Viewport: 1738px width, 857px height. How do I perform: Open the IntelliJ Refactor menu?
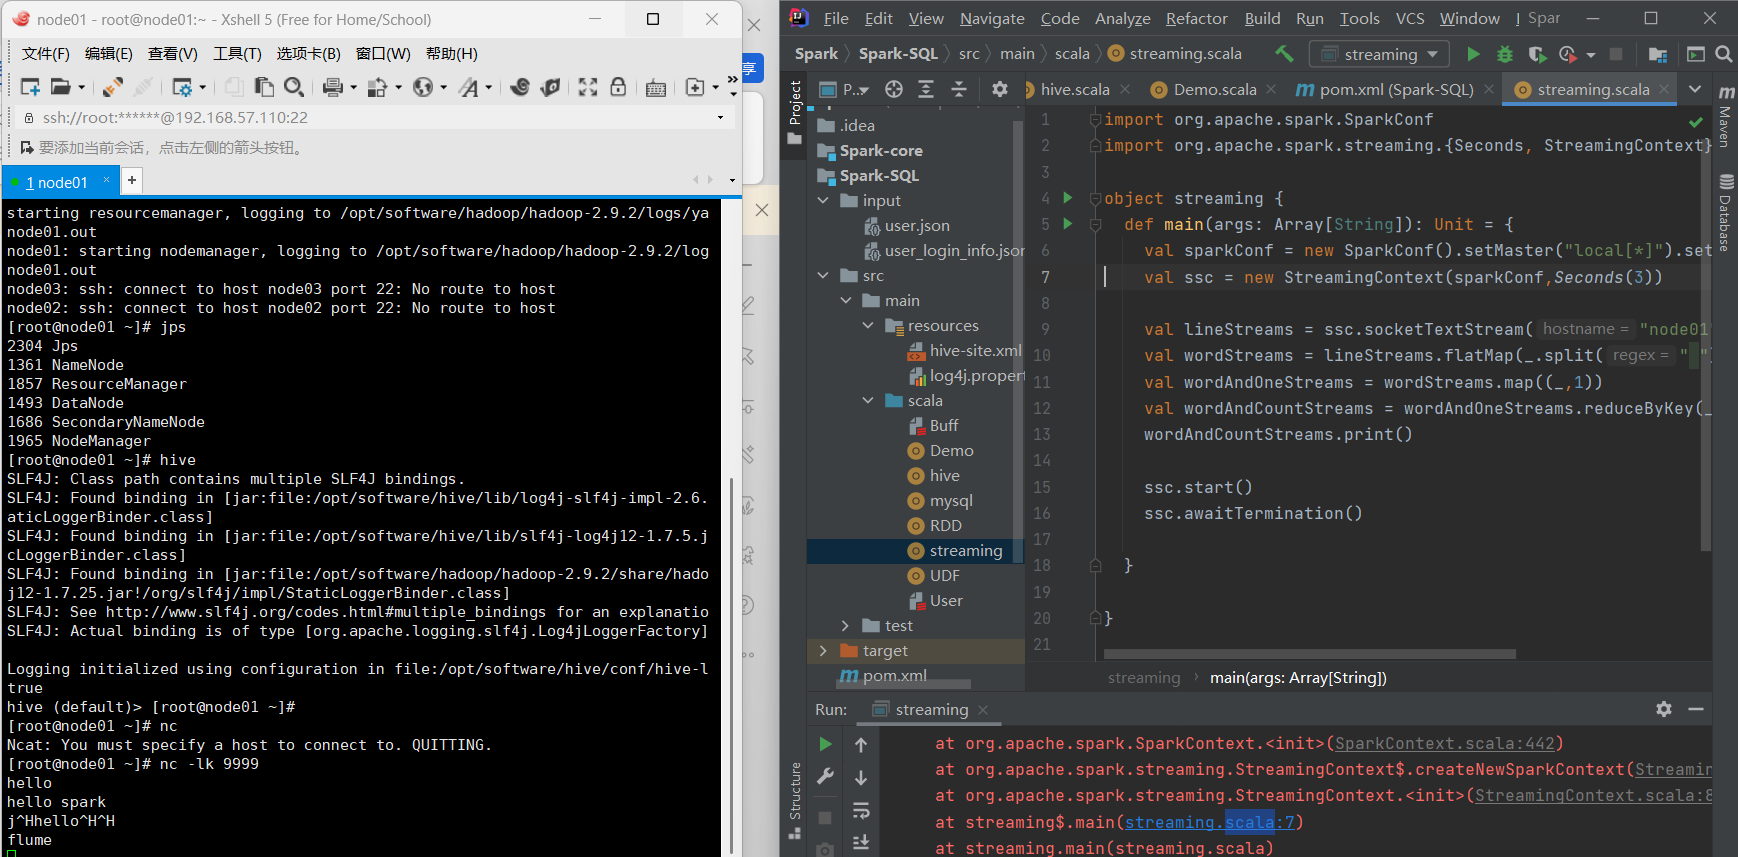pos(1196,18)
